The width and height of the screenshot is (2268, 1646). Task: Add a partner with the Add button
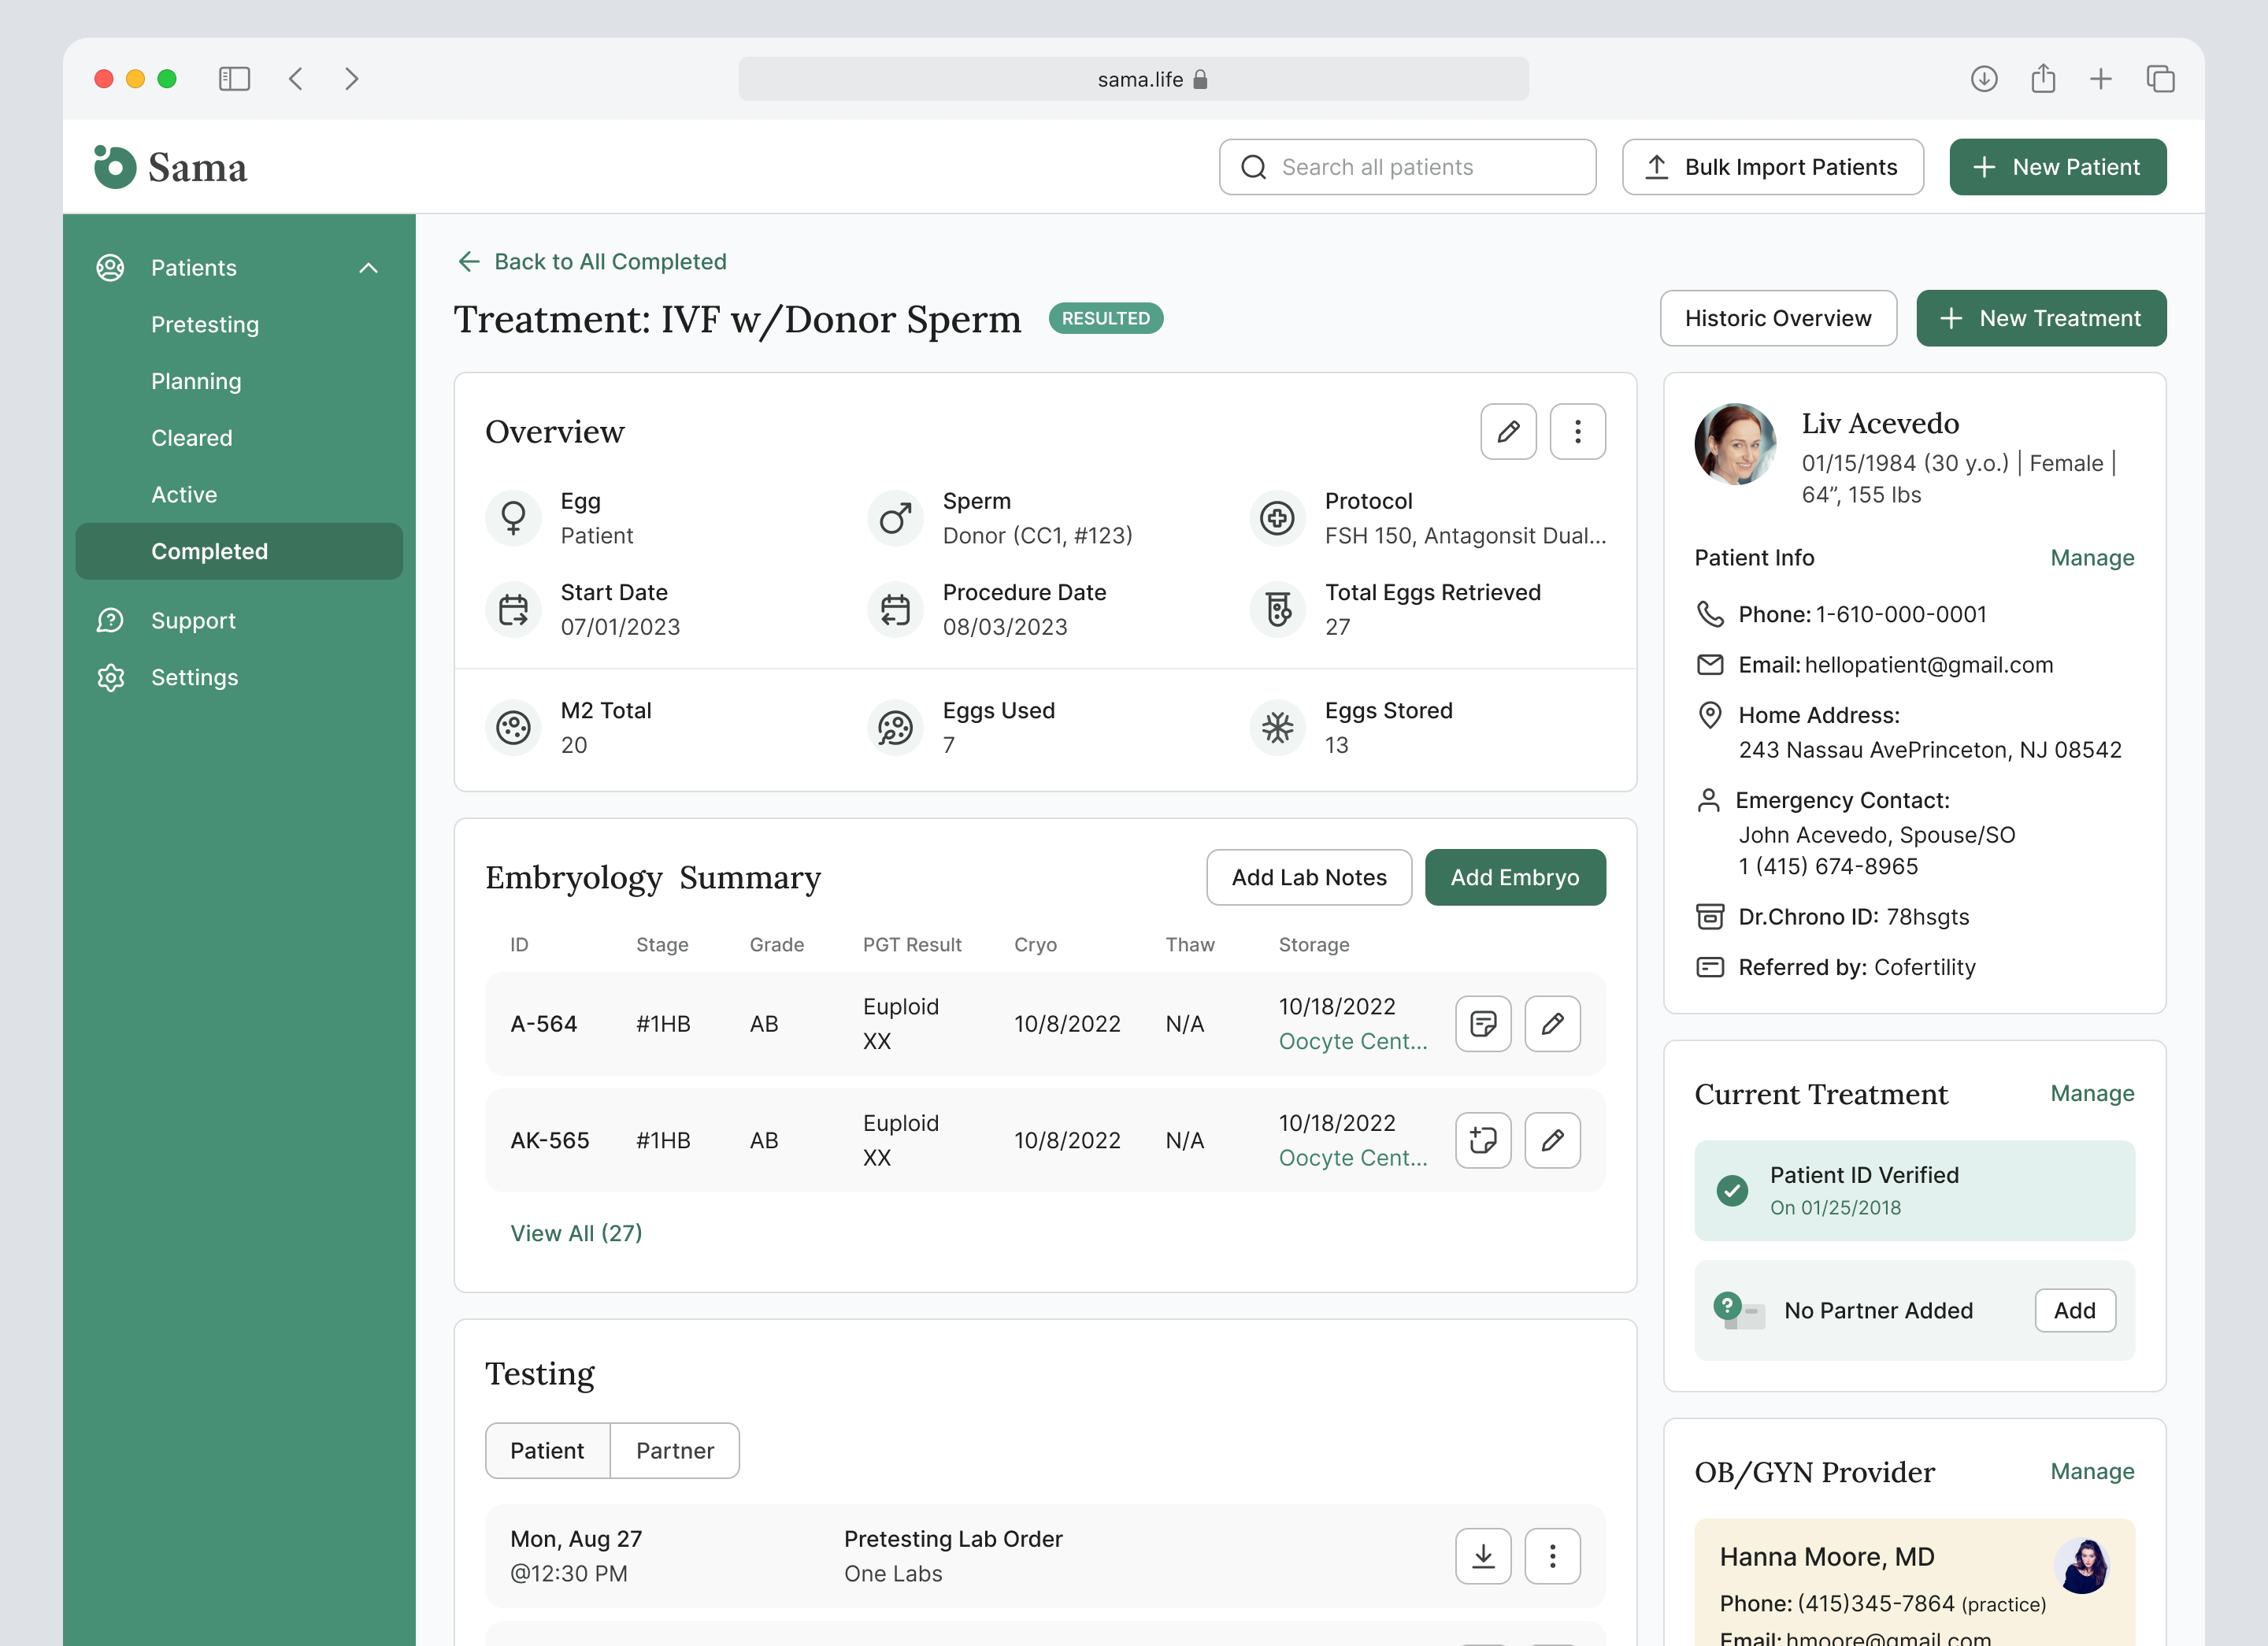coord(2075,1310)
